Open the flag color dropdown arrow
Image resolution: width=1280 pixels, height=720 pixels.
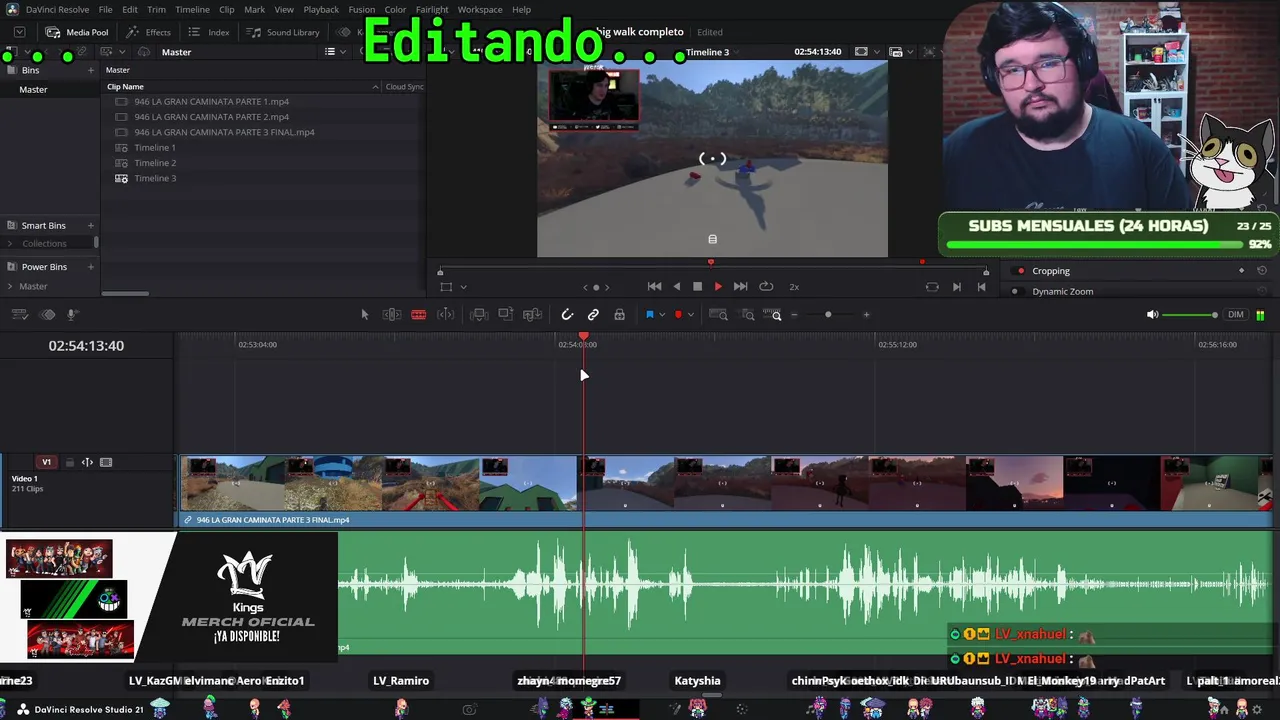[661, 315]
